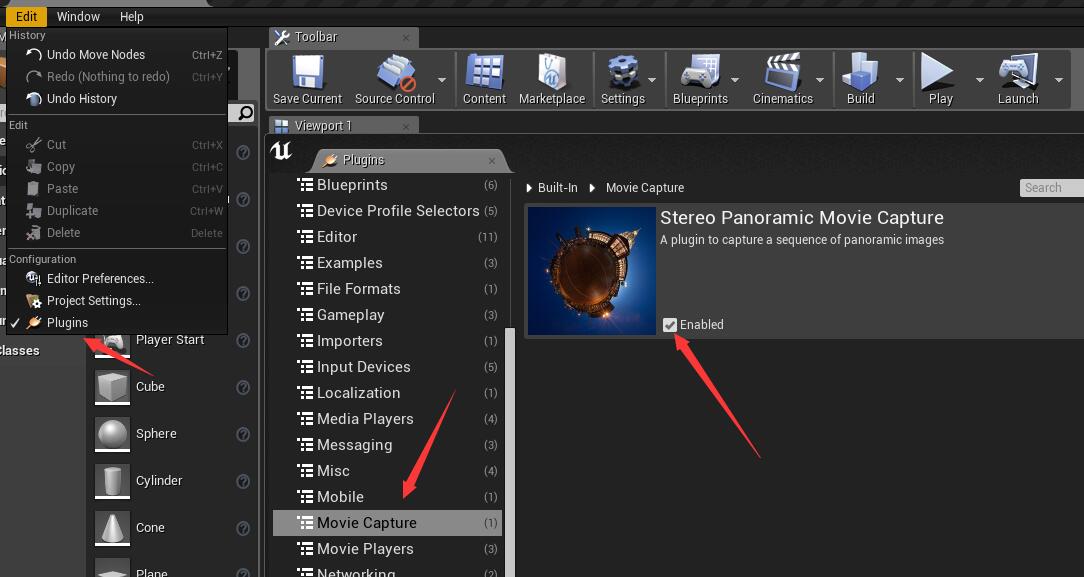Select the Movie Players category
Viewport: 1084px width, 577px height.
coord(387,549)
